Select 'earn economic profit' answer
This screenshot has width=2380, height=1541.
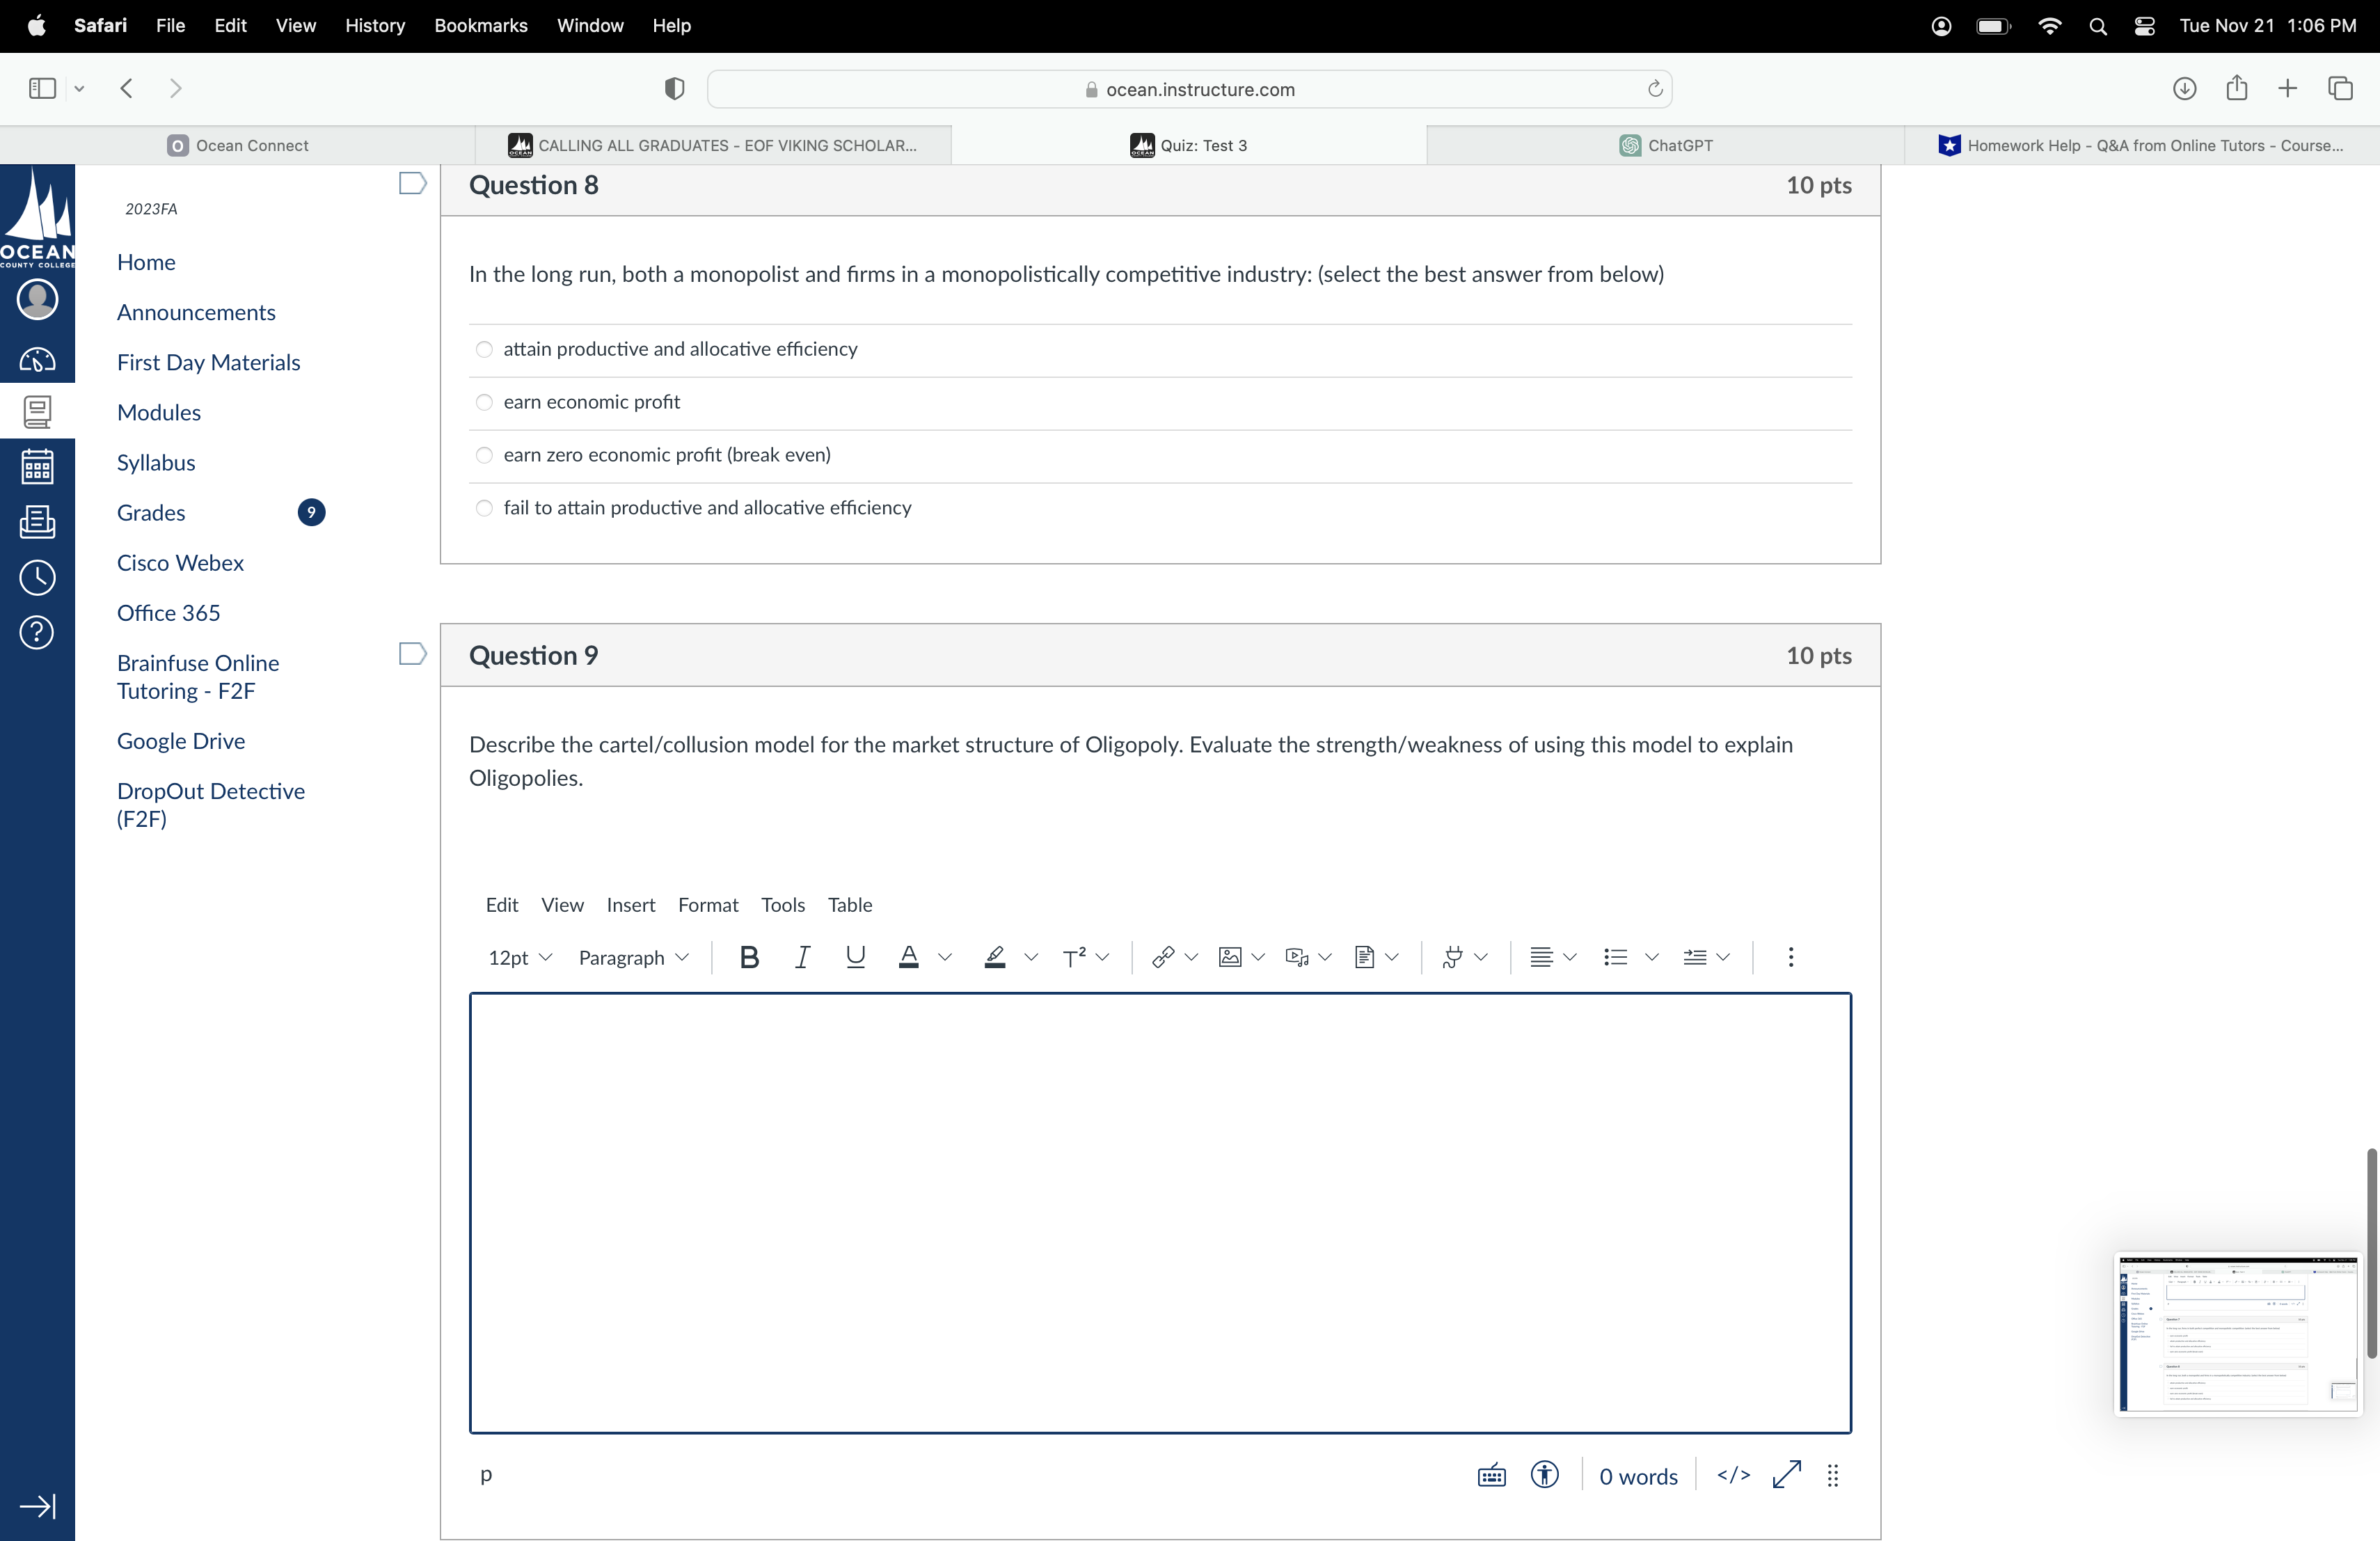click(484, 402)
